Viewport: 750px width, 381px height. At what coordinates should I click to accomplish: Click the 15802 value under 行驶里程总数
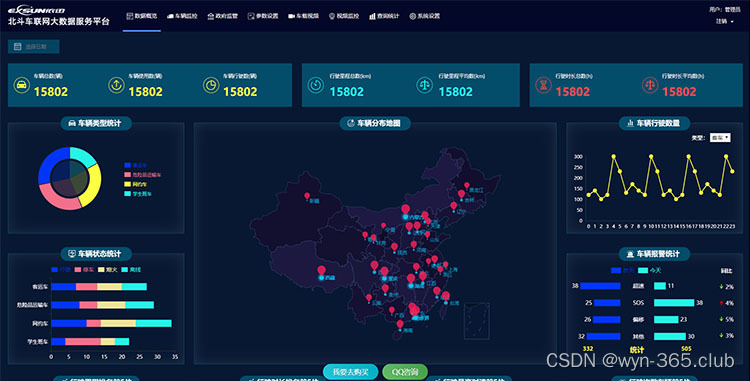pos(347,92)
